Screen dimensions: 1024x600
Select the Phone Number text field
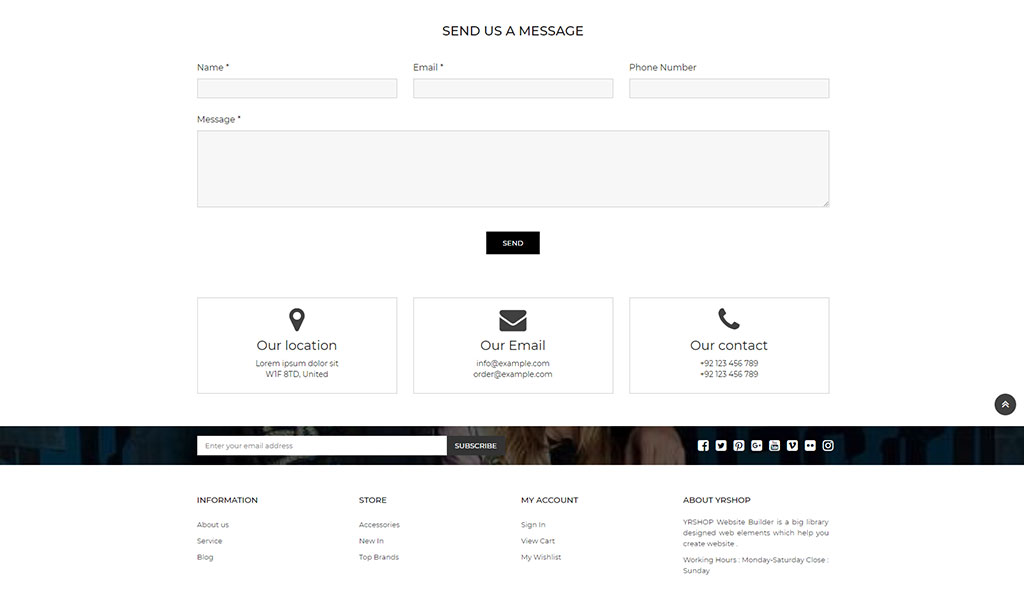tap(729, 89)
